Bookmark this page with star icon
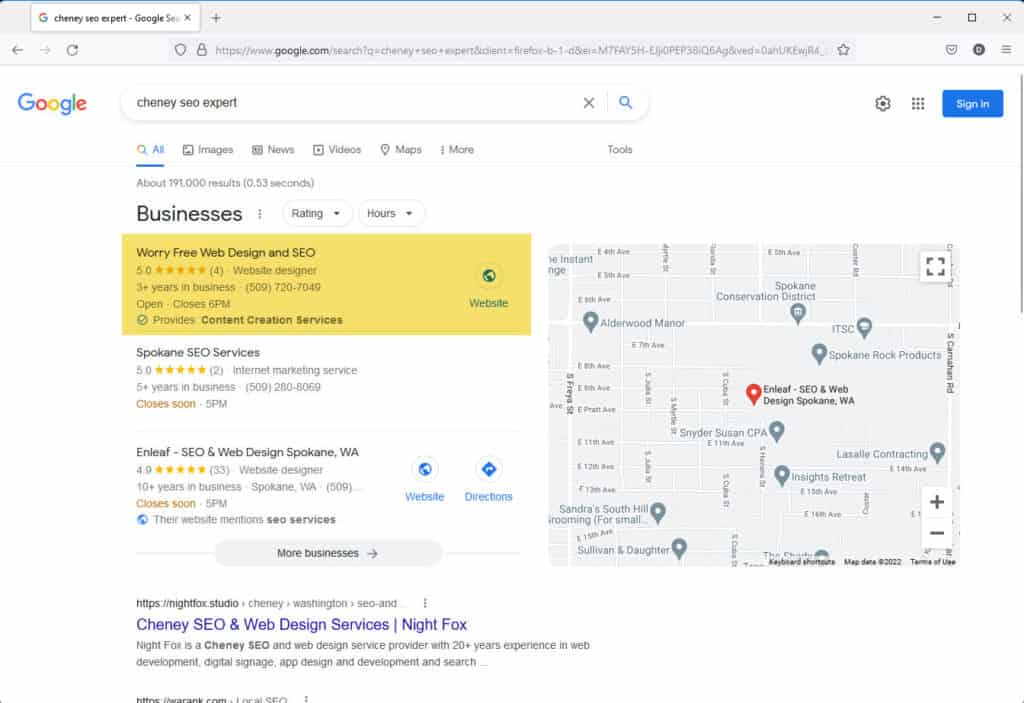This screenshot has width=1024, height=703. (843, 50)
